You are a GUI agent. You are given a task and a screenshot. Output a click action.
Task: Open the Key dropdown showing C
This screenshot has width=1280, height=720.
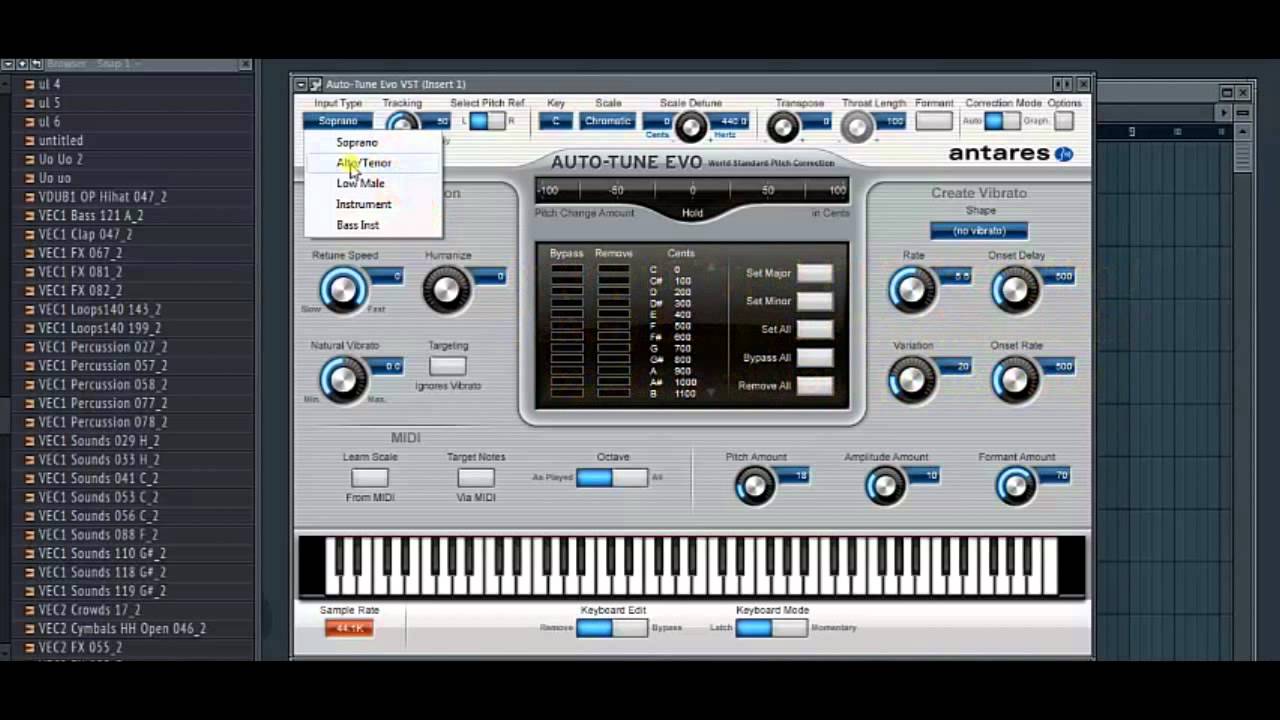click(x=556, y=121)
